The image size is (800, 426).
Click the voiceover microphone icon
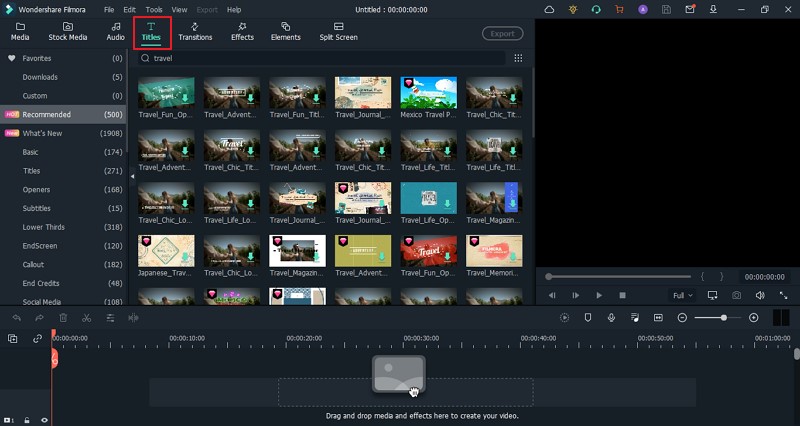[x=611, y=318]
